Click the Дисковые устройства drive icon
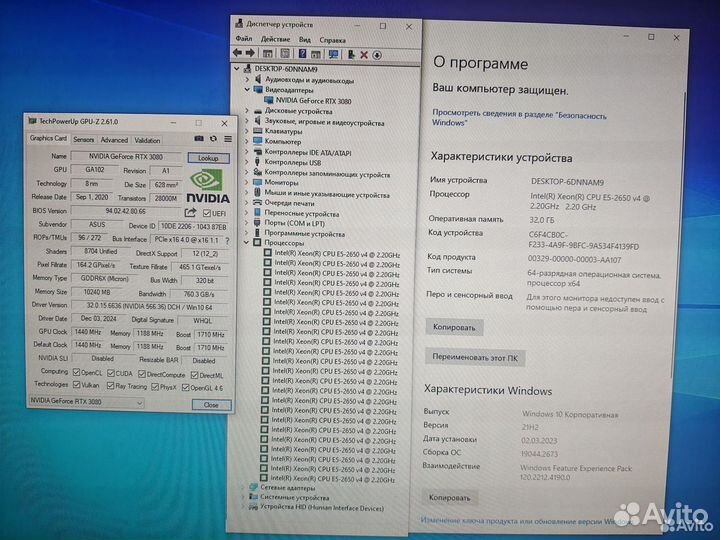Image resolution: width=720 pixels, height=540 pixels. click(258, 111)
